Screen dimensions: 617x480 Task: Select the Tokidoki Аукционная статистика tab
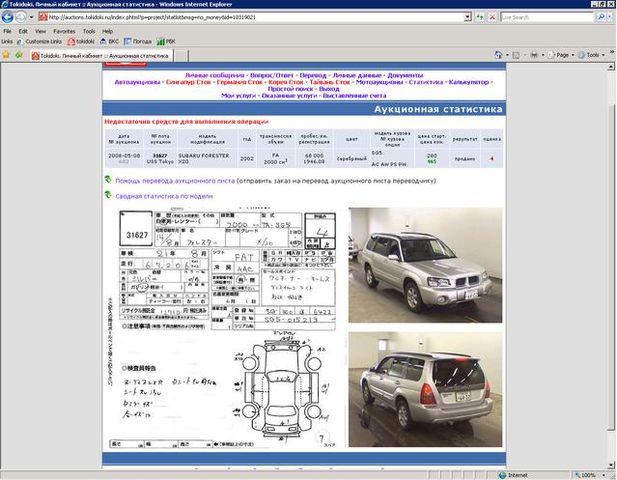click(x=101, y=56)
